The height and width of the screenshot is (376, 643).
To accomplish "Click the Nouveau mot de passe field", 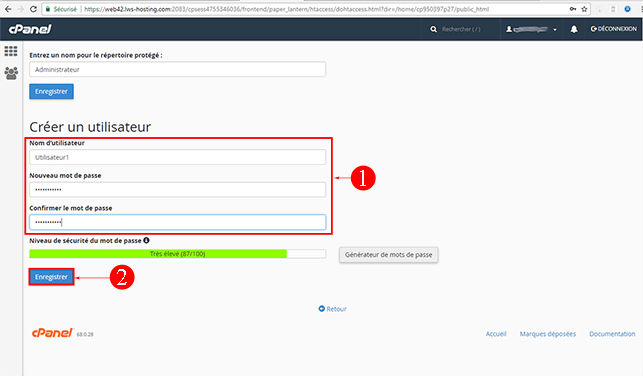I will 178,189.
